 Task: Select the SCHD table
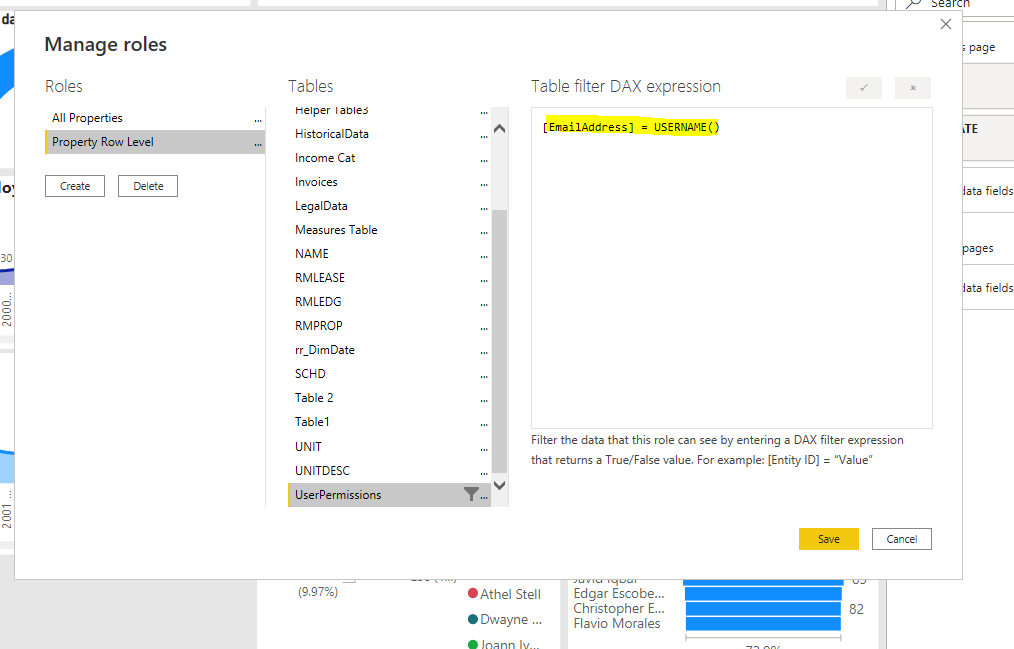pos(389,374)
